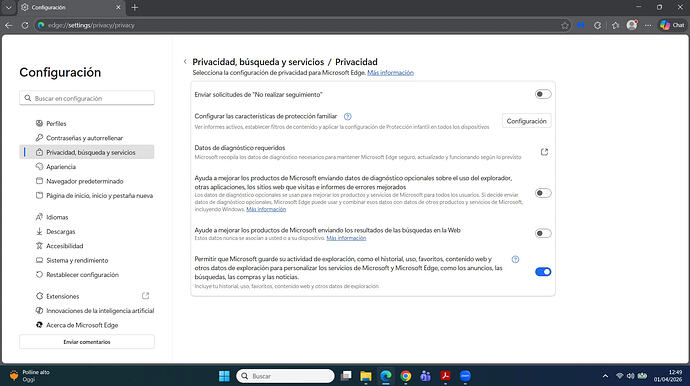Open Perfiles settings section
Screen dimensions: 690x386
[87, 124]
